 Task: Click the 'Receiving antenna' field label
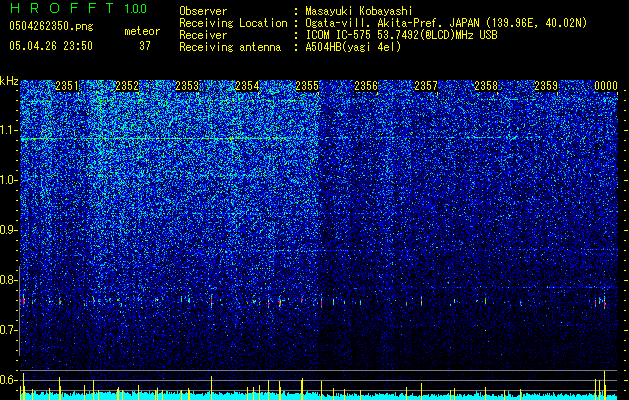[230, 47]
